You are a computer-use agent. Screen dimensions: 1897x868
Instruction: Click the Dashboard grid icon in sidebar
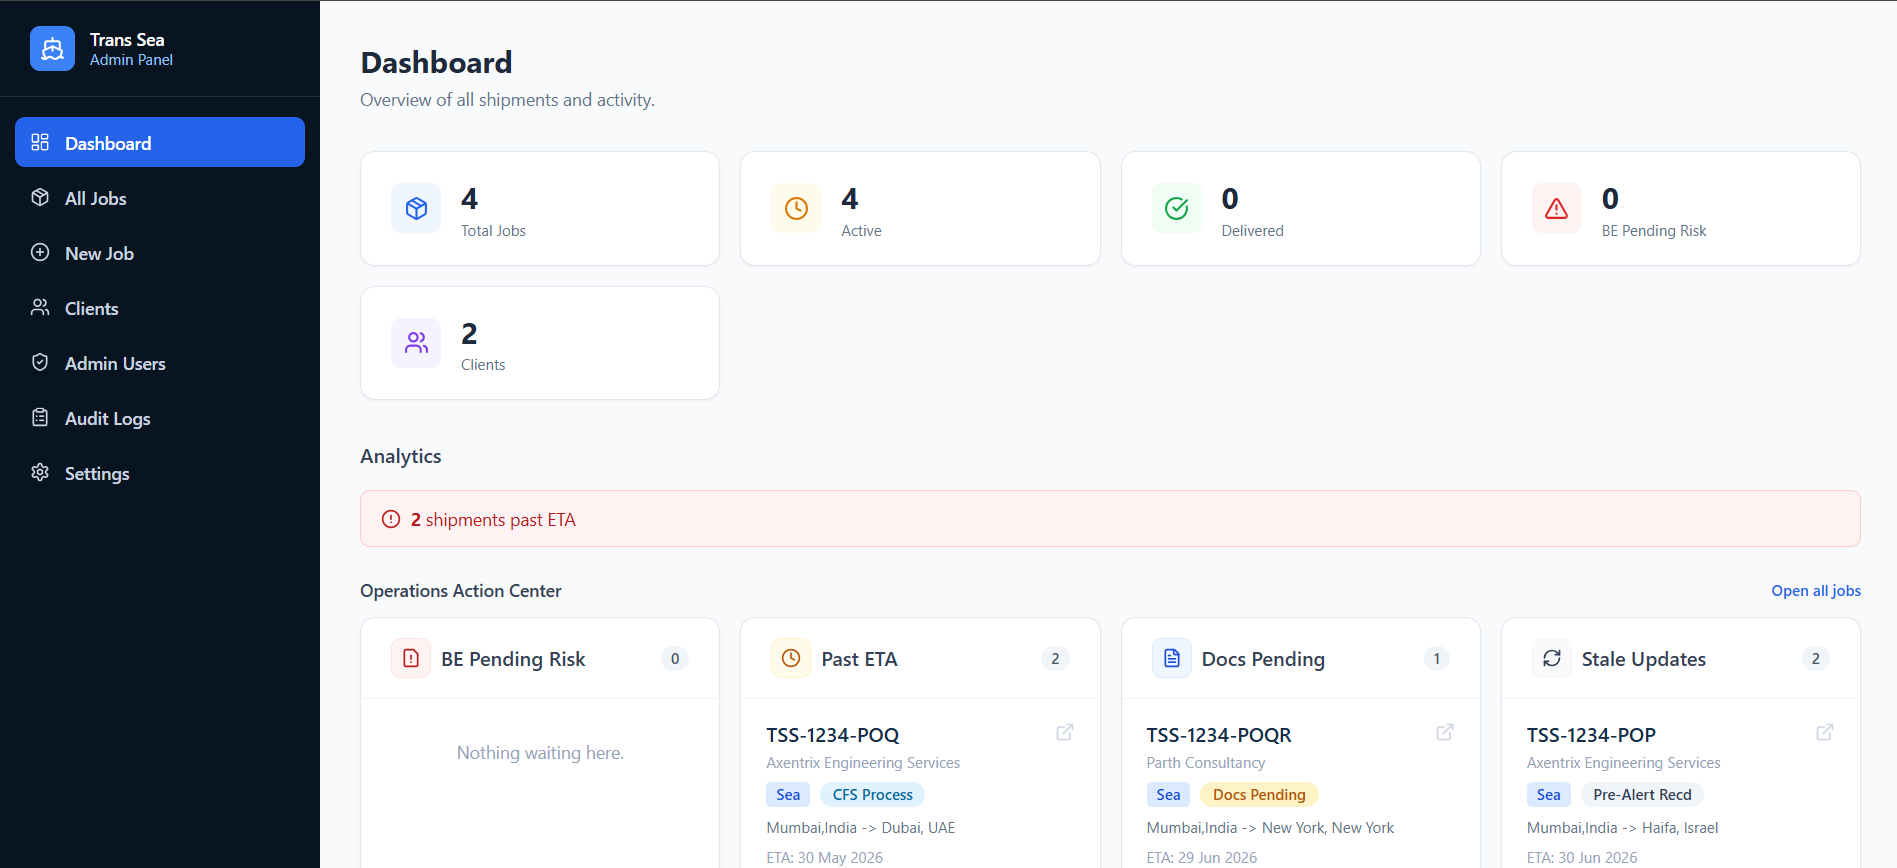click(x=40, y=142)
